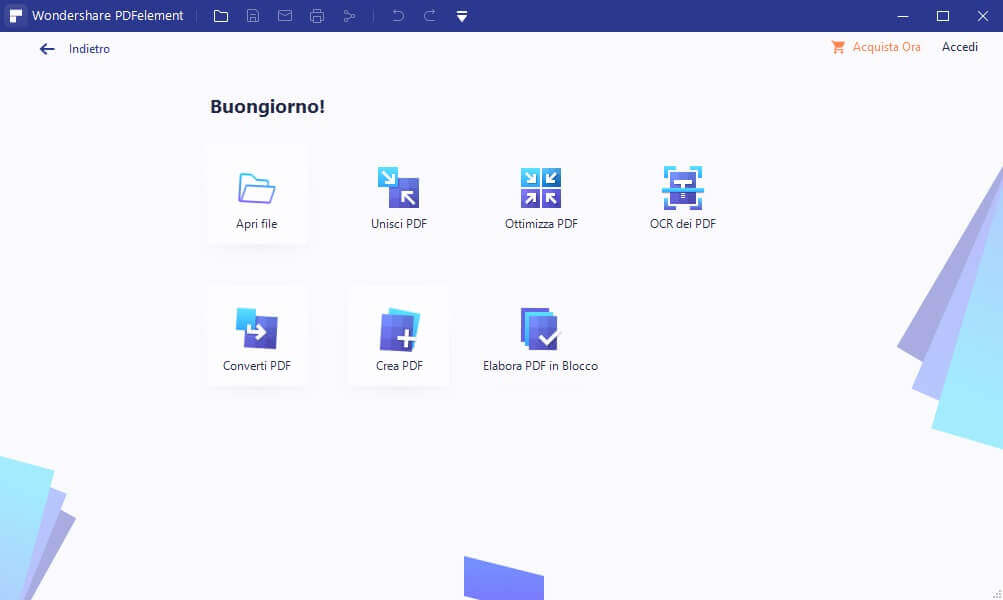
Task: Maximize the PDFelement window
Action: 942,16
